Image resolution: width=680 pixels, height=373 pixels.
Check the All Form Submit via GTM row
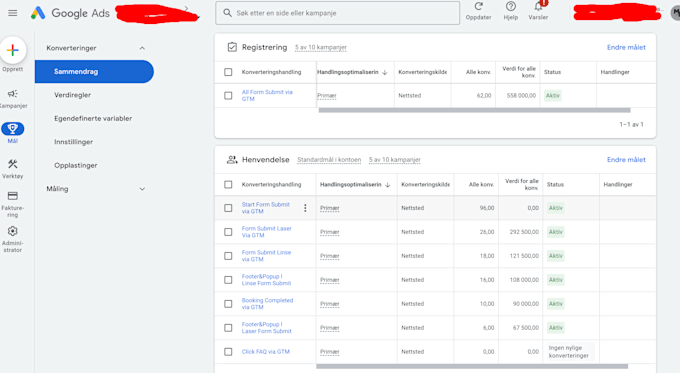coord(228,95)
